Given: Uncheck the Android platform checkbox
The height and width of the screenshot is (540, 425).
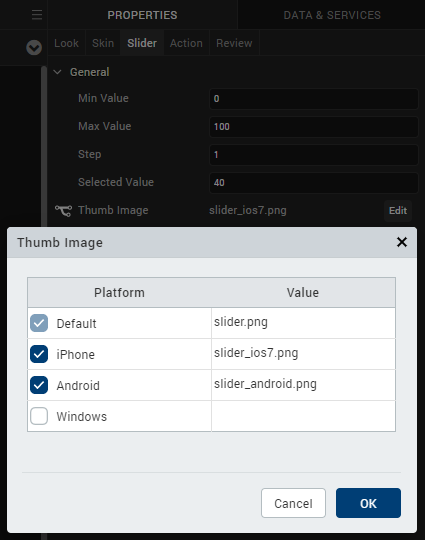Looking at the screenshot, I should pyautogui.click(x=39, y=385).
